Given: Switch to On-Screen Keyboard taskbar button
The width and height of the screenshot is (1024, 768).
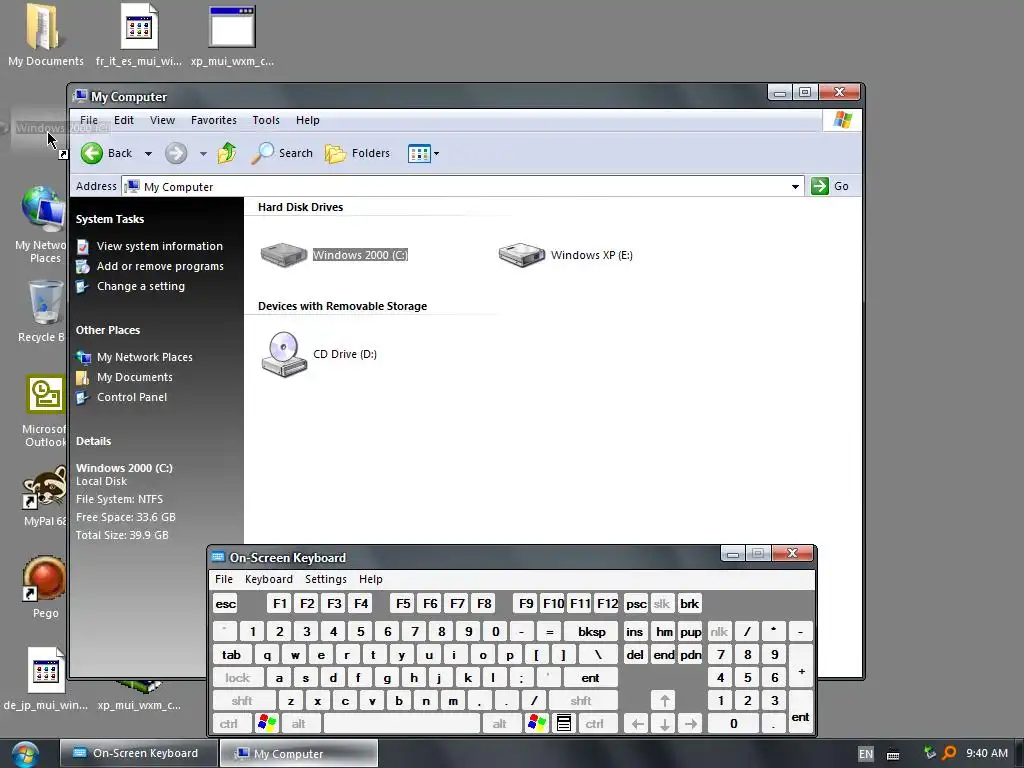Looking at the screenshot, I should click(138, 753).
